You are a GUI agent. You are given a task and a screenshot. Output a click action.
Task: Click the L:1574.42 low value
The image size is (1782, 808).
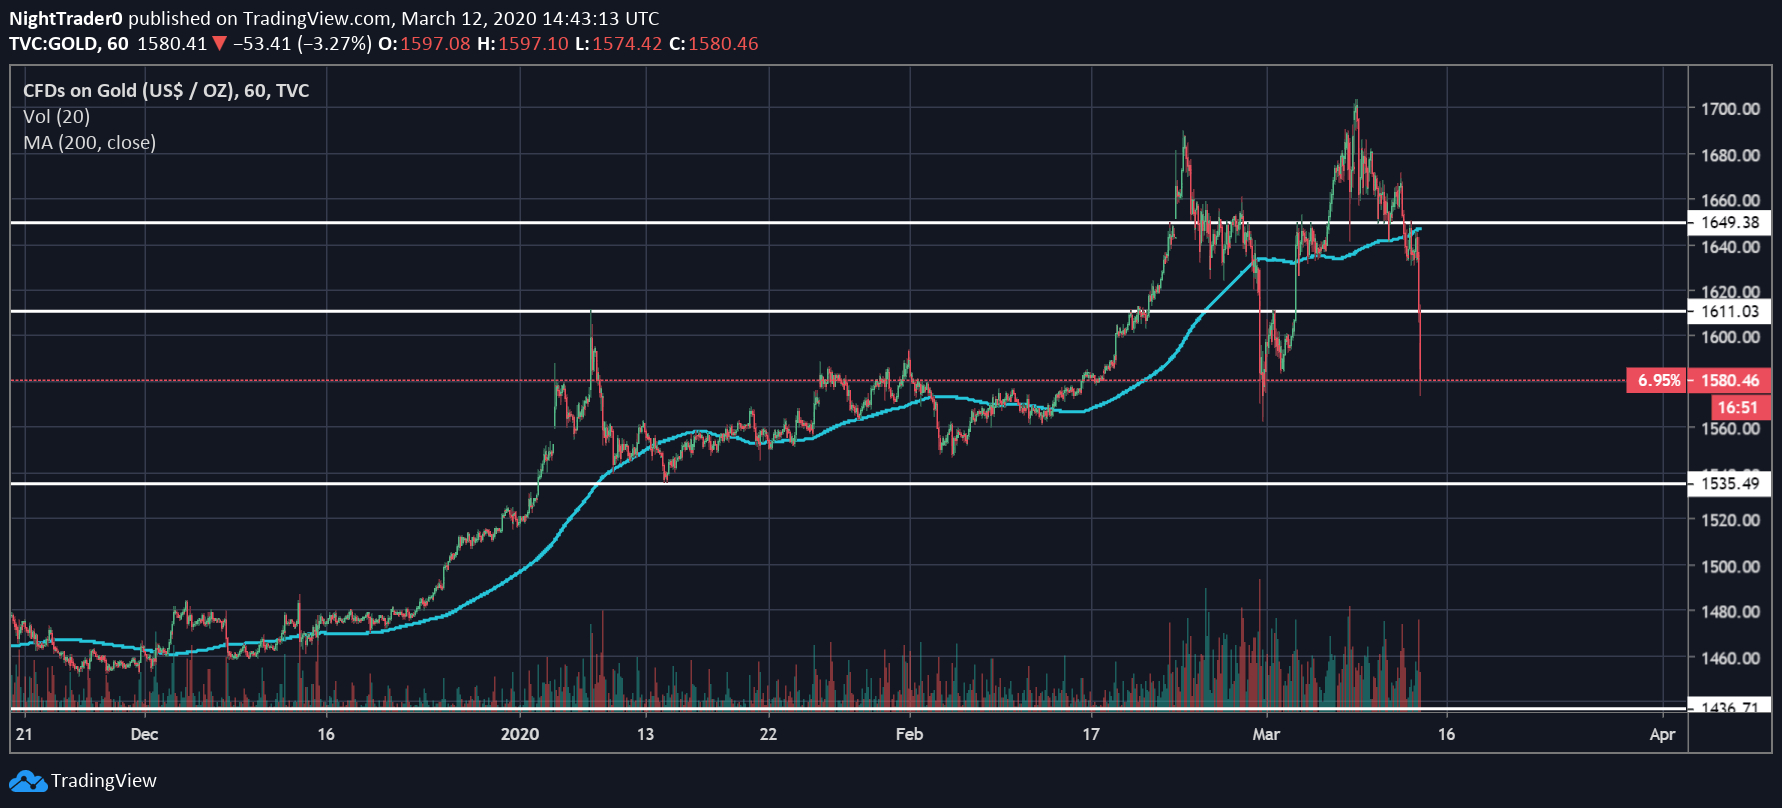coord(619,44)
